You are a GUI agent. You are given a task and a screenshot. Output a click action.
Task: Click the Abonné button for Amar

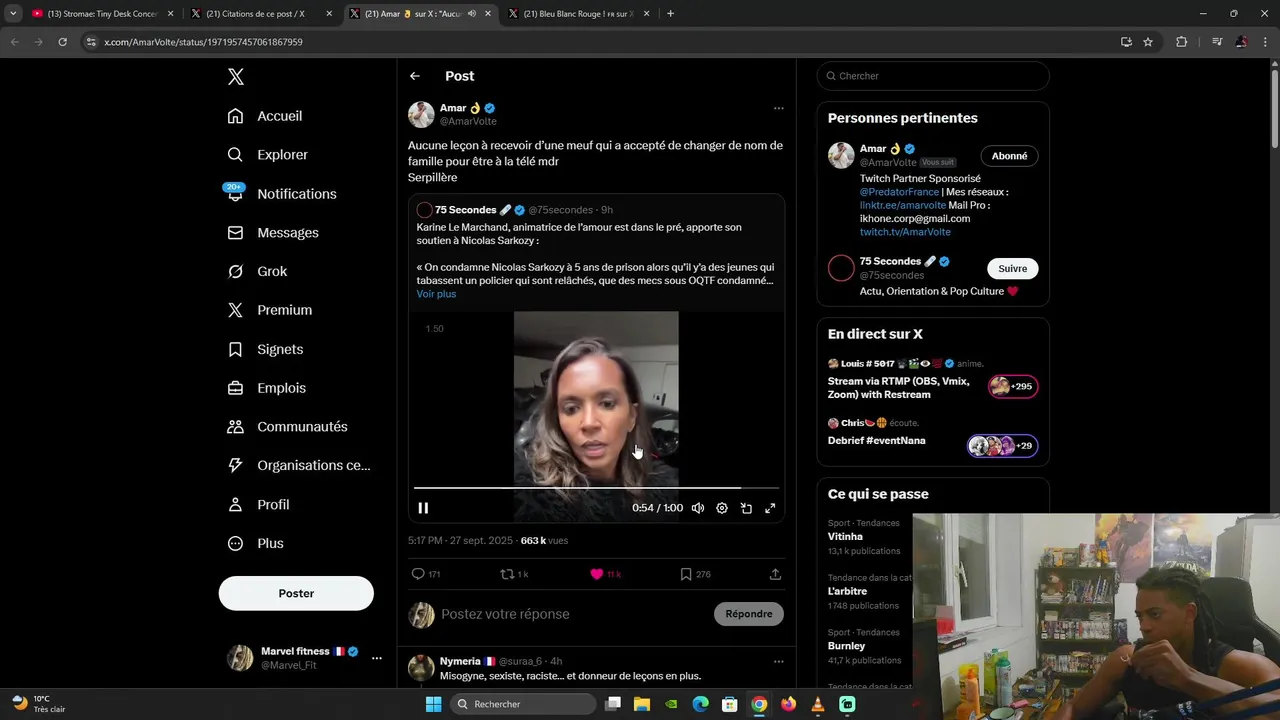click(x=1009, y=156)
